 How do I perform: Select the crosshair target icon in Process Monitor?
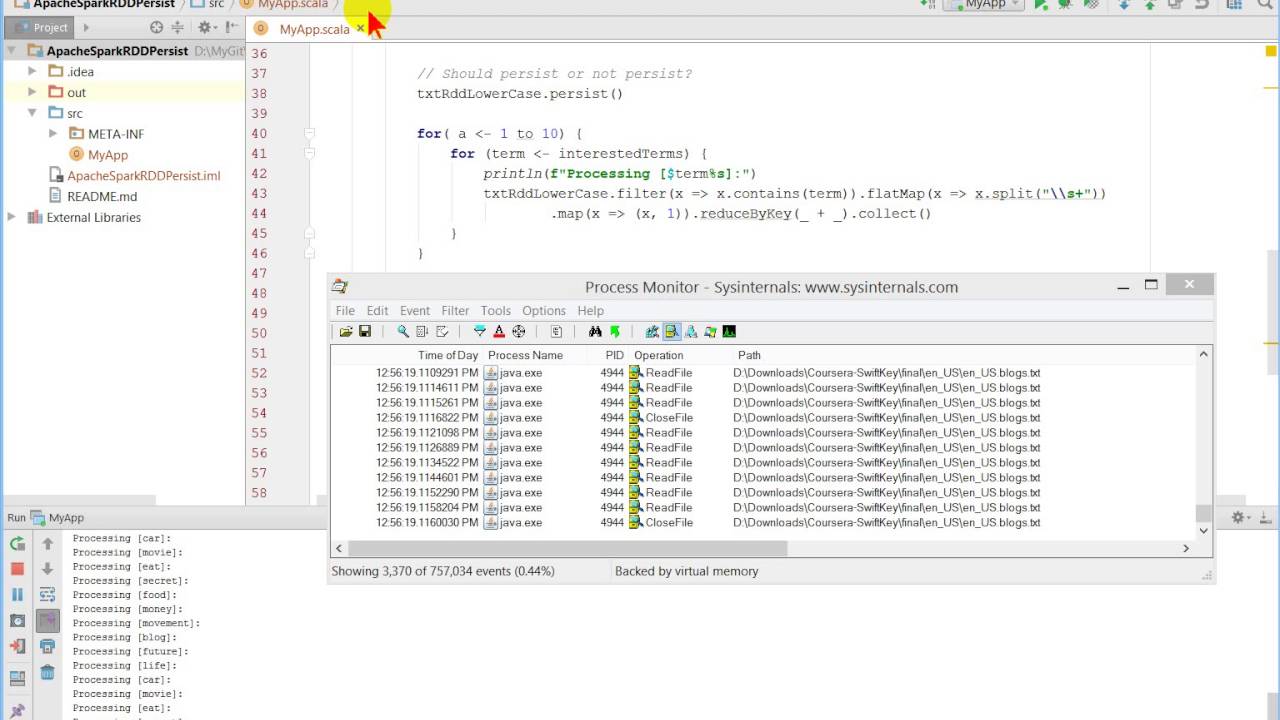point(519,331)
